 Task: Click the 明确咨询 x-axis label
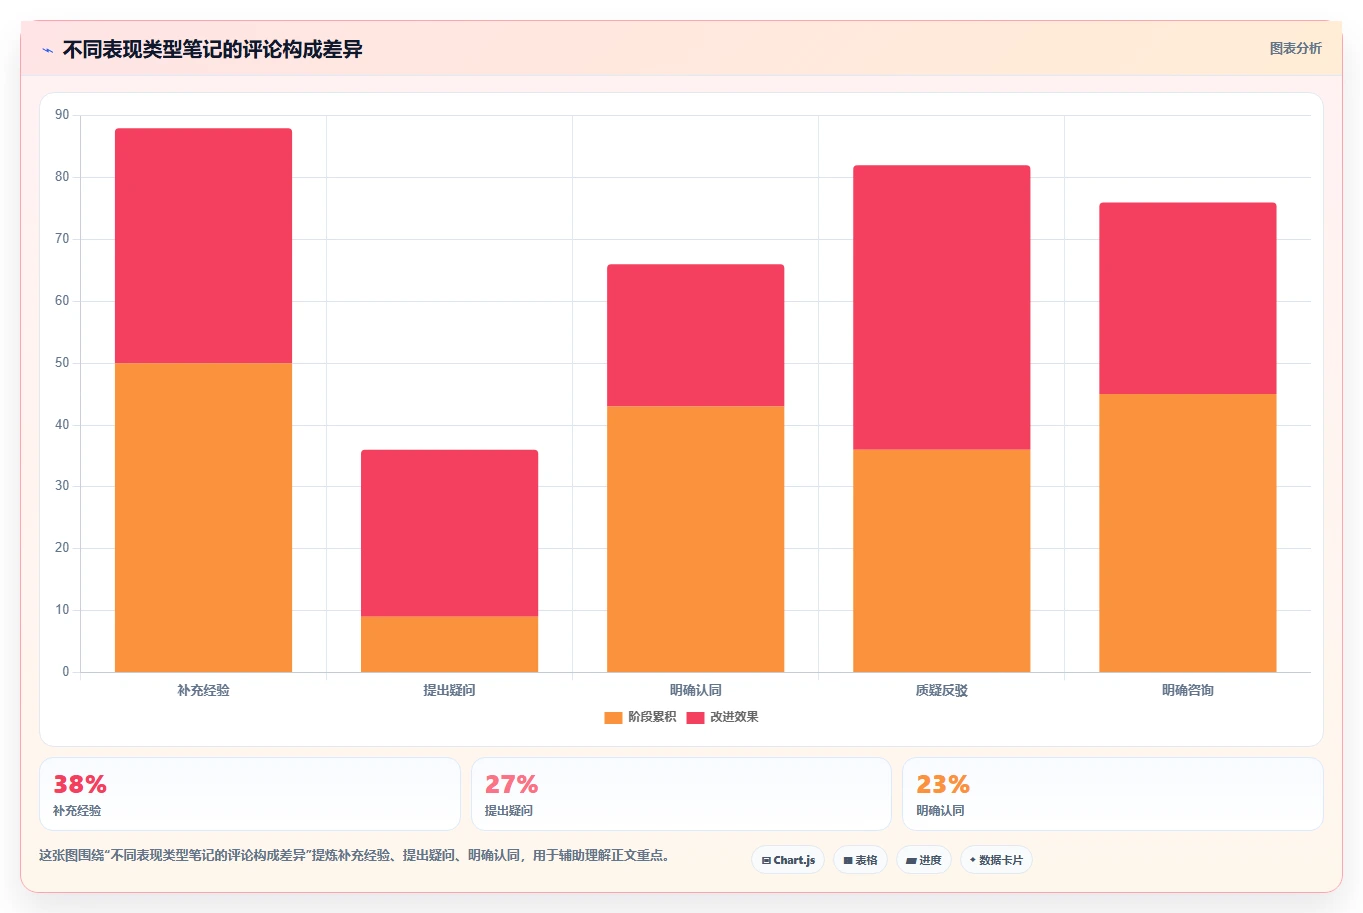pos(1187,690)
